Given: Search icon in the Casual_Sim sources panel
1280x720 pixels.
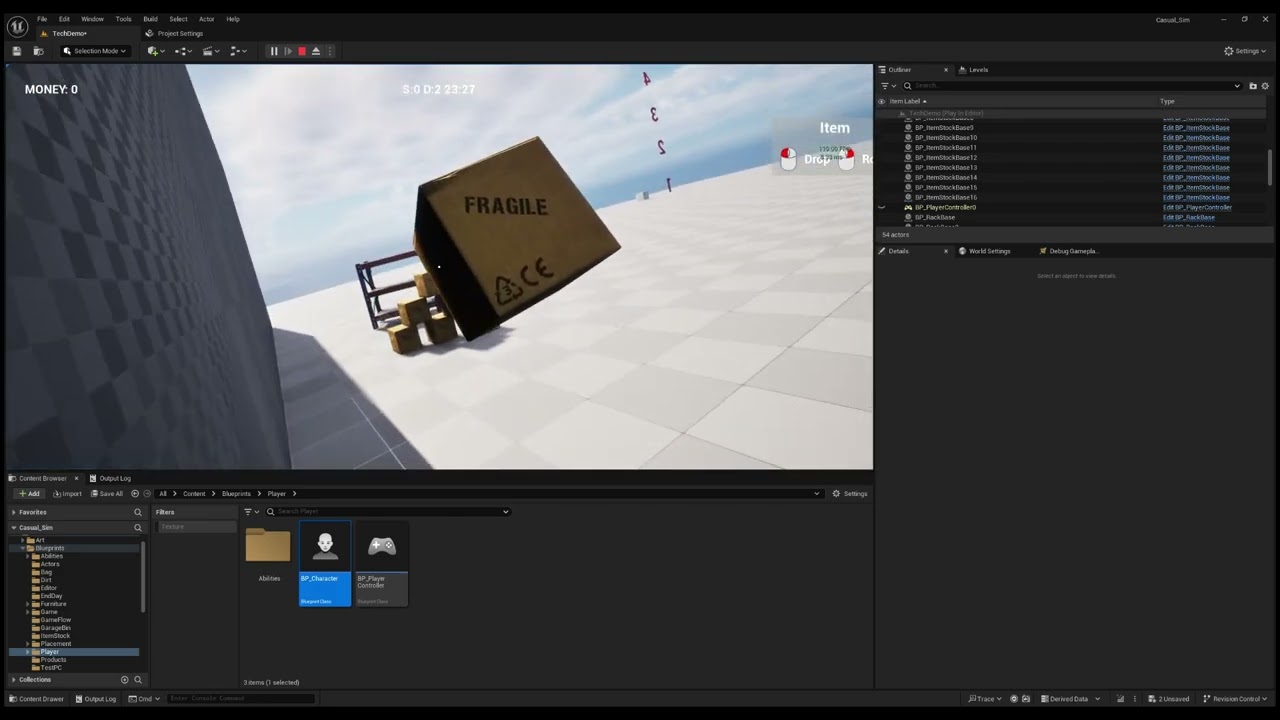Looking at the screenshot, I should point(138,527).
